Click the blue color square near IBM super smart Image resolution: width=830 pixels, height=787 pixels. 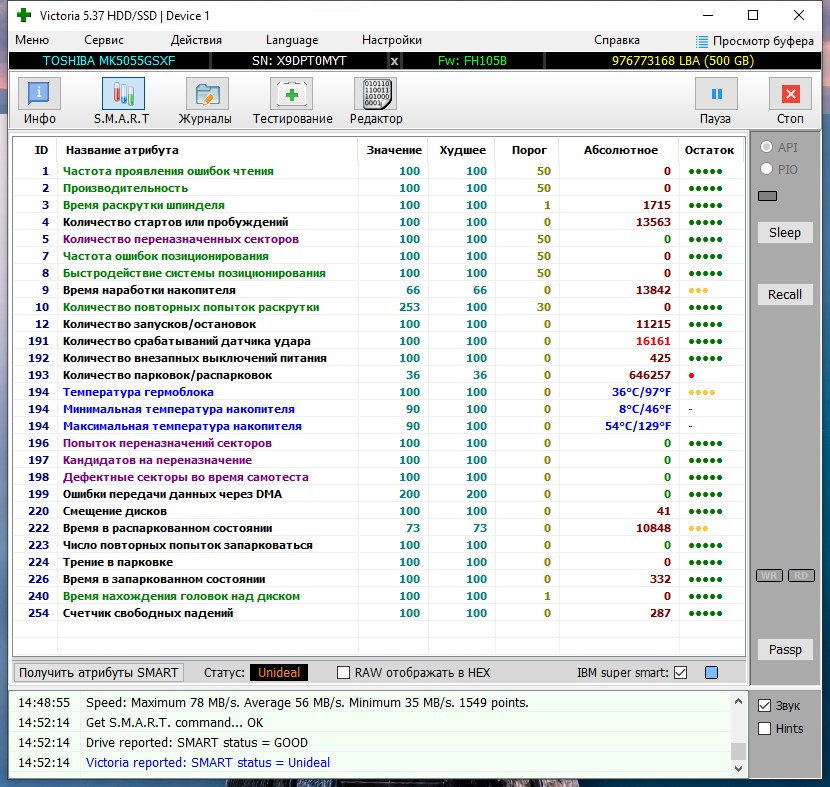coord(711,672)
